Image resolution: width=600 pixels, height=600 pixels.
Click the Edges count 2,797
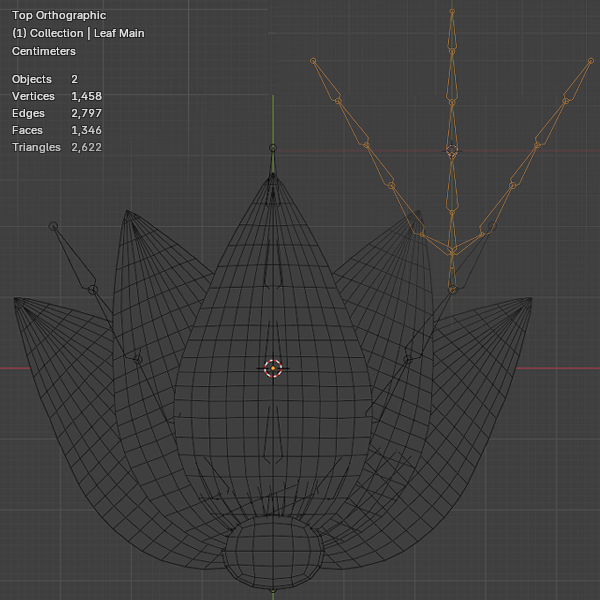86,113
